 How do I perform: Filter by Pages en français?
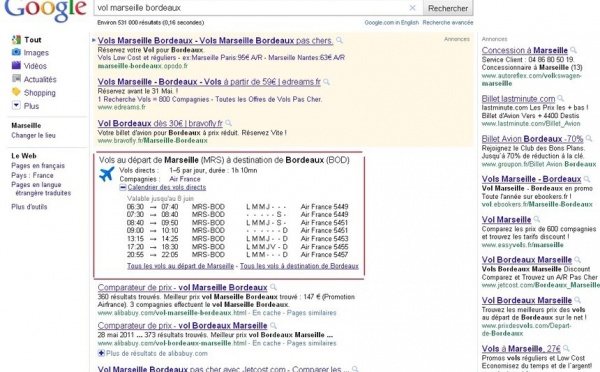tap(38, 166)
